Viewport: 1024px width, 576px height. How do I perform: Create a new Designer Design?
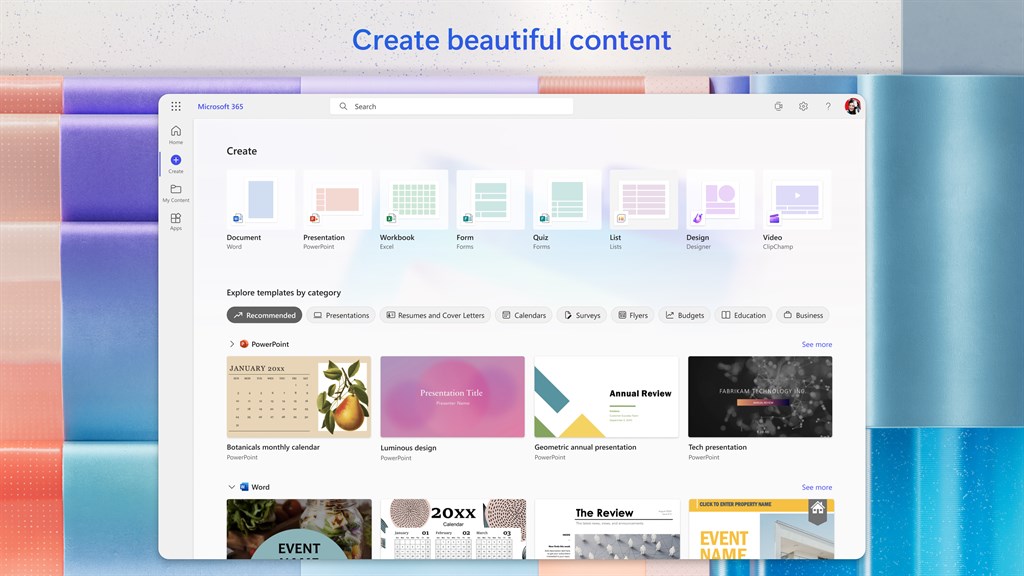point(720,199)
